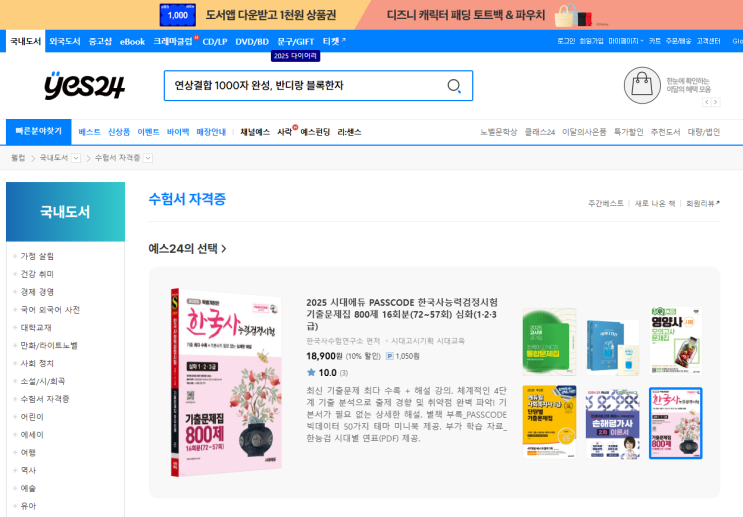The image size is (743, 517).
Task: Select the 문구/GIFT top tab
Action: coord(296,42)
